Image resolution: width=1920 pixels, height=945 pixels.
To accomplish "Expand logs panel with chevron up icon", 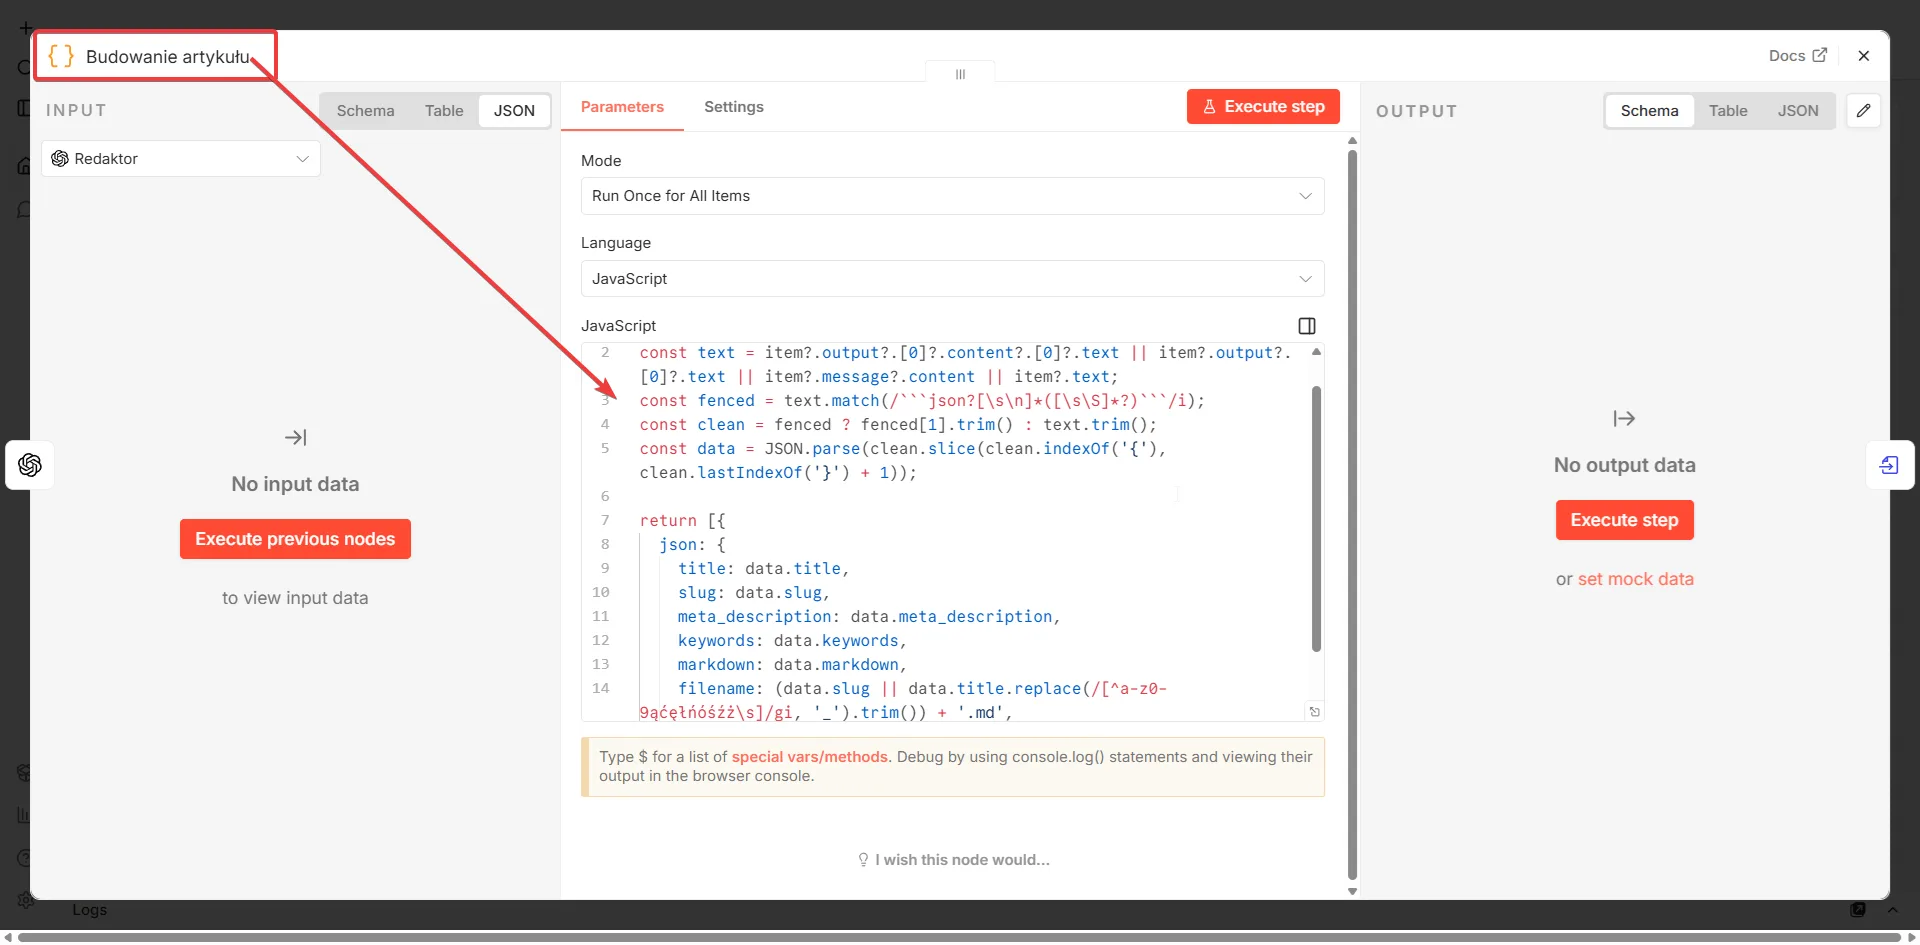I will coord(1892,910).
